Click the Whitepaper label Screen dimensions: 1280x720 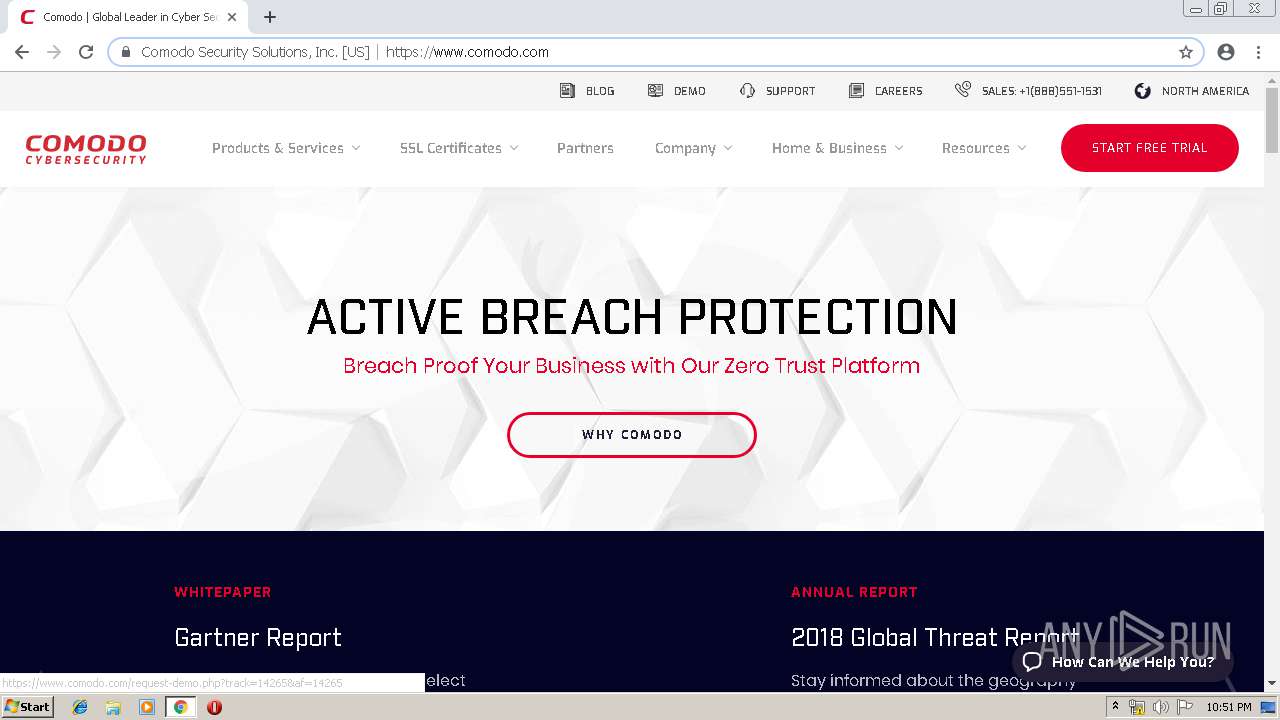pyautogui.click(x=223, y=592)
